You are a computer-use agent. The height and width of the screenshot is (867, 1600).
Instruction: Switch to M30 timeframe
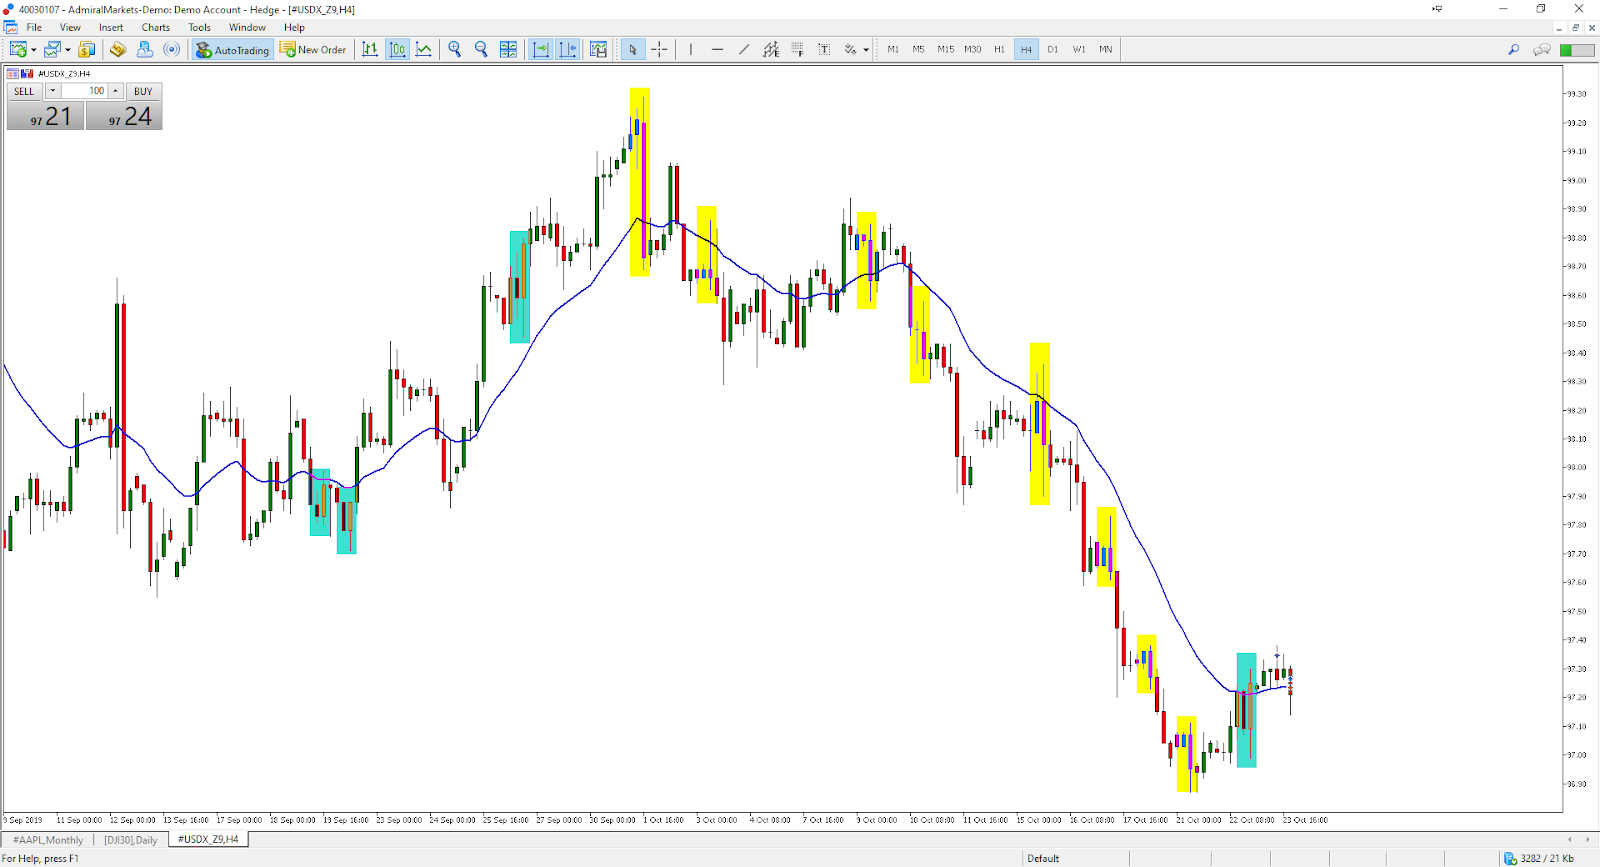(x=973, y=49)
